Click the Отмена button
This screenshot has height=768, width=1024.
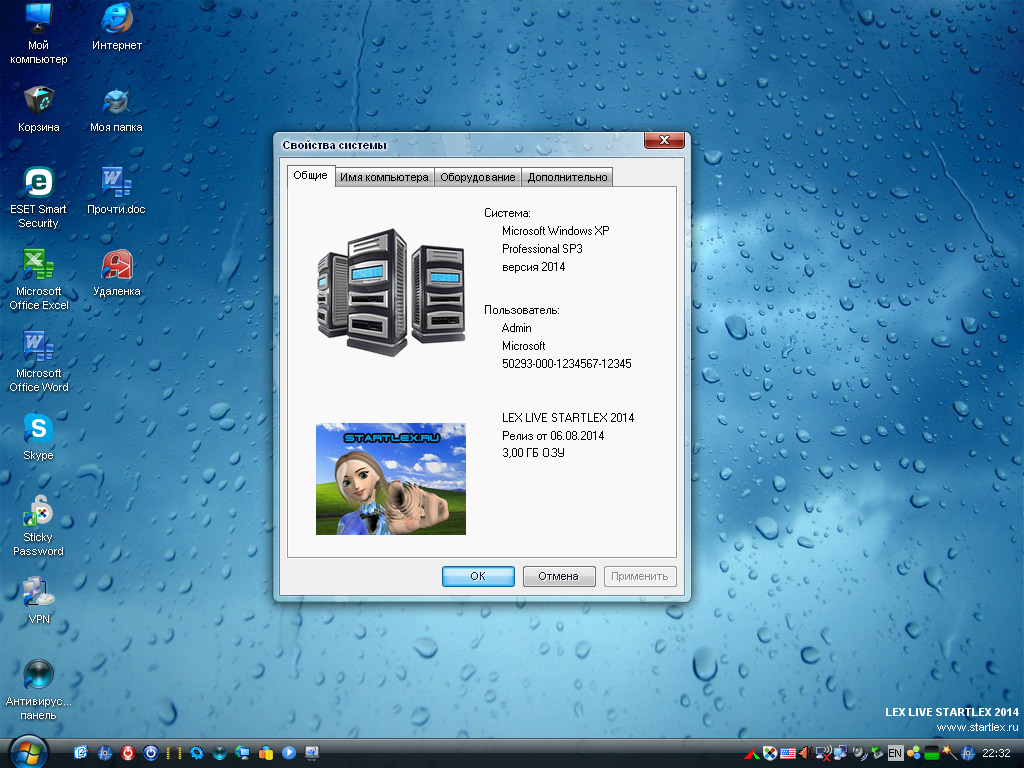tap(558, 576)
